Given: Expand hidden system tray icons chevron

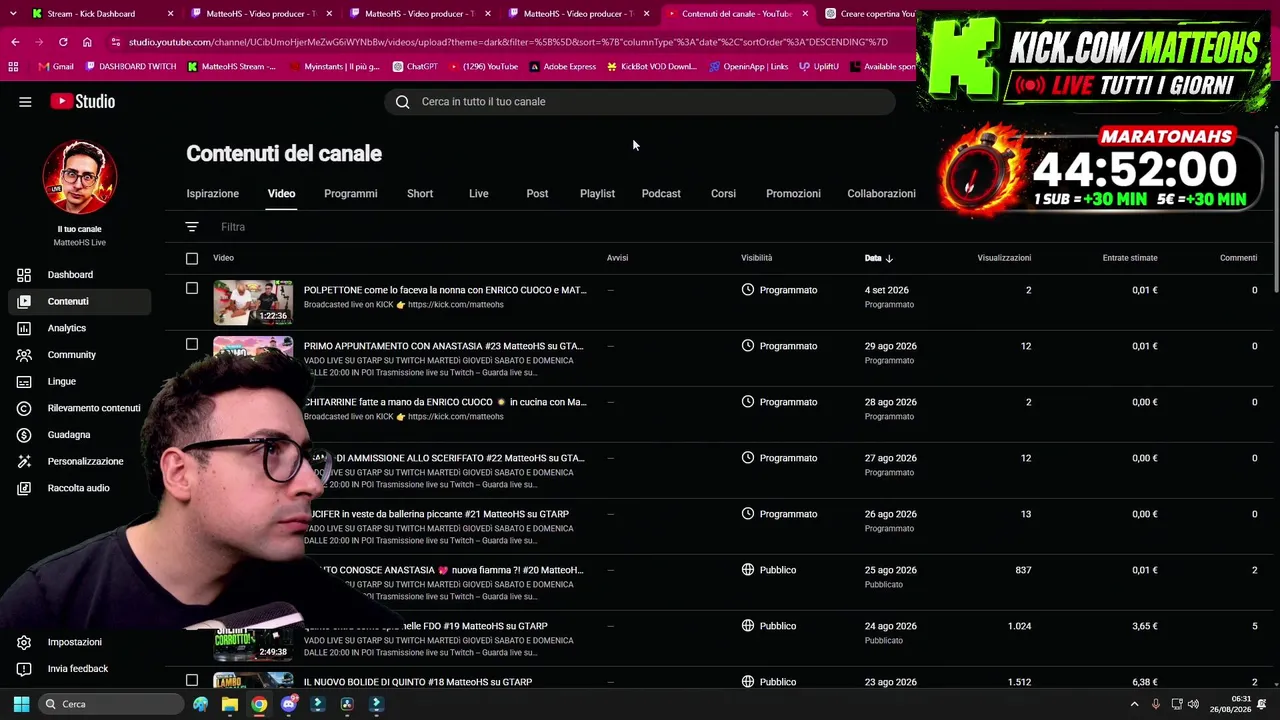Looking at the screenshot, I should point(1134,704).
